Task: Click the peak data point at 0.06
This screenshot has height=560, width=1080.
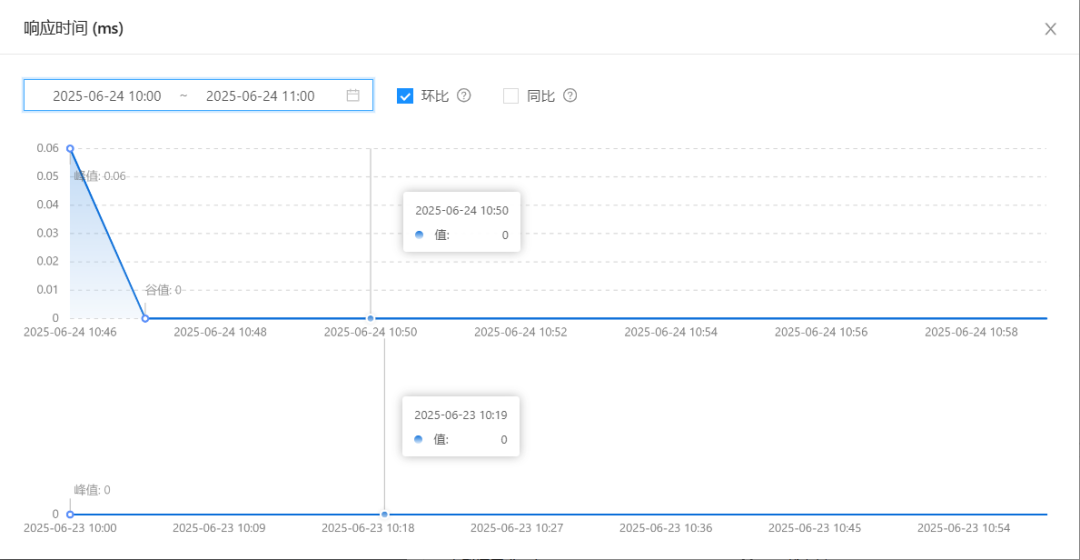Action: point(70,148)
